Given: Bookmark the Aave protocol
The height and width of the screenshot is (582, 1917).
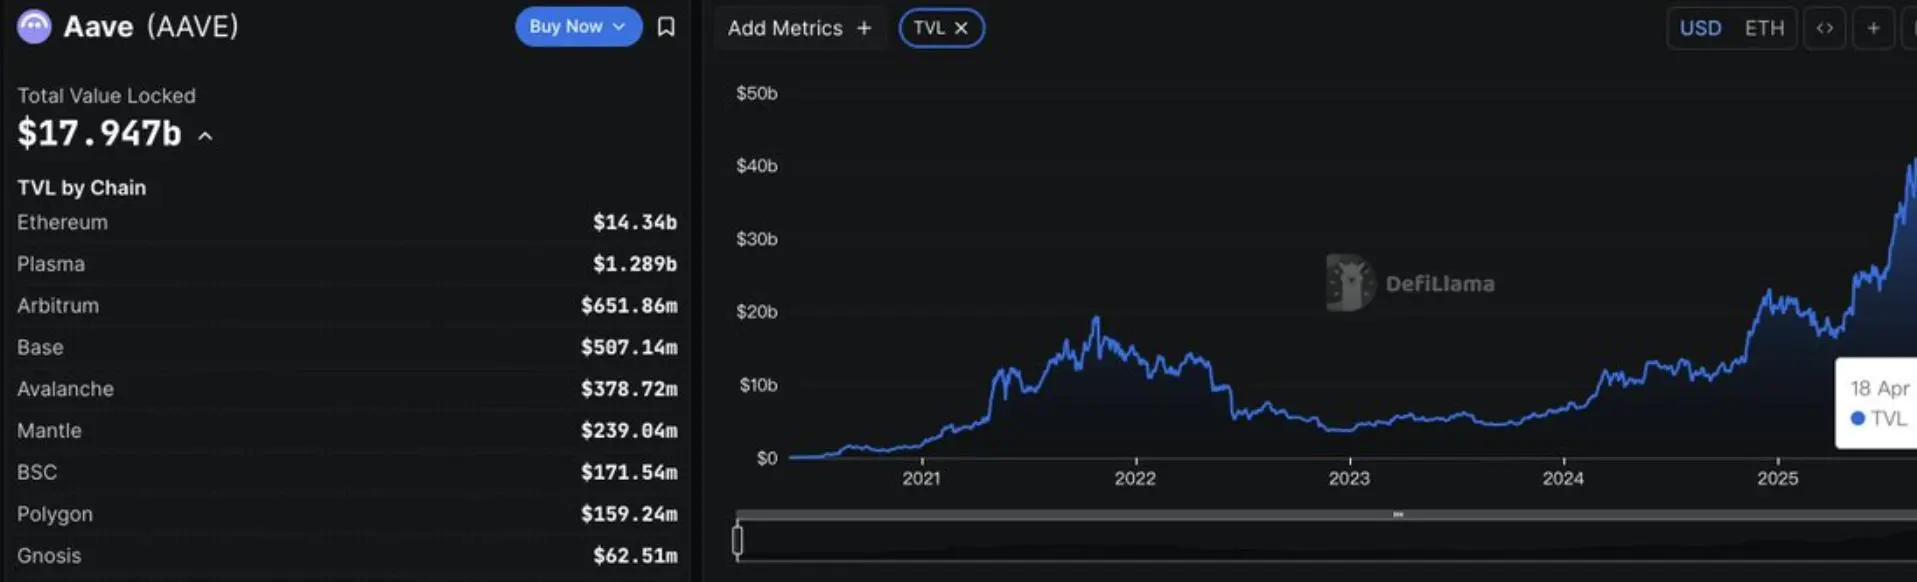Looking at the screenshot, I should 666,27.
